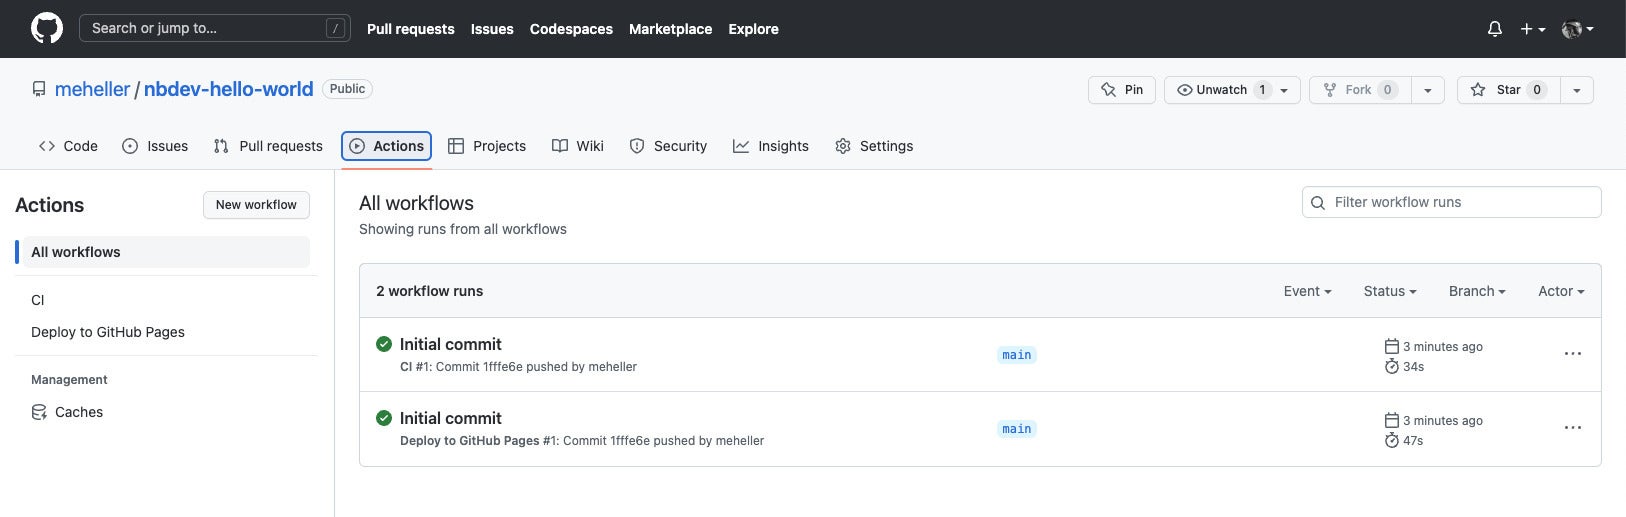
Task: Click the Caches database icon
Action: click(39, 412)
